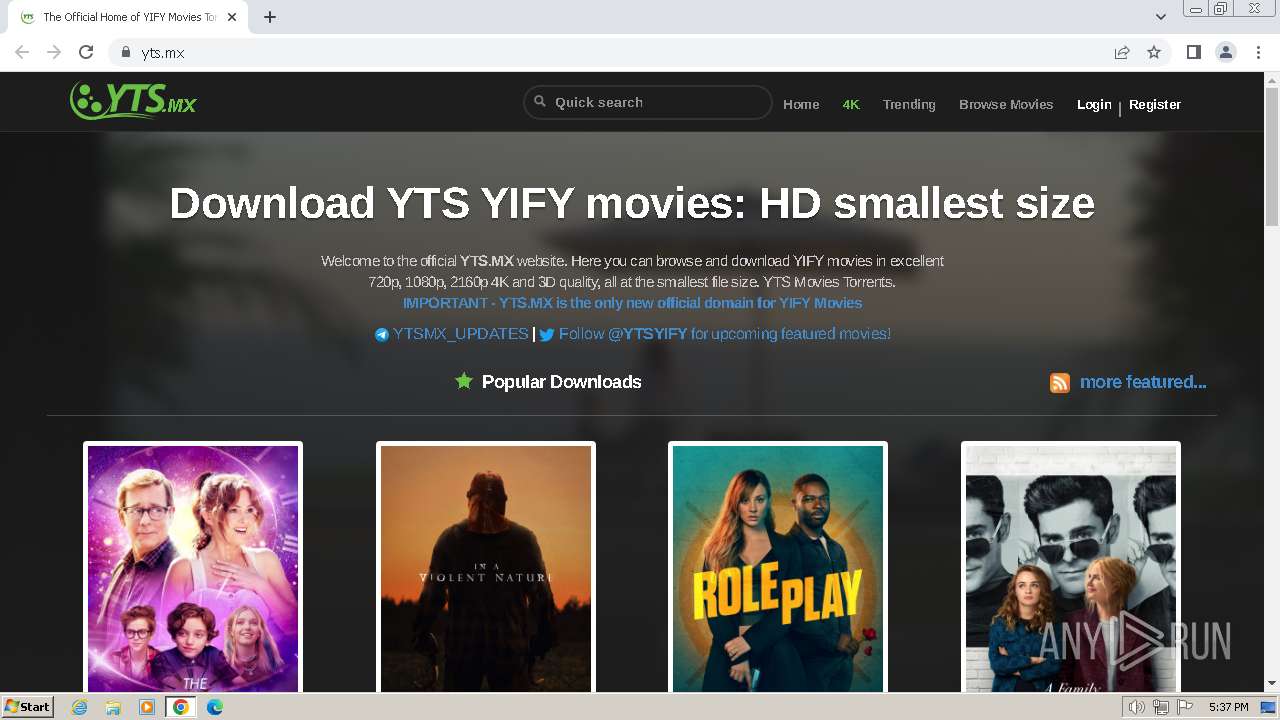Click the 'IMPORTANT - YTS.MX is the only' notice
The width and height of the screenshot is (1280, 720).
click(632, 303)
